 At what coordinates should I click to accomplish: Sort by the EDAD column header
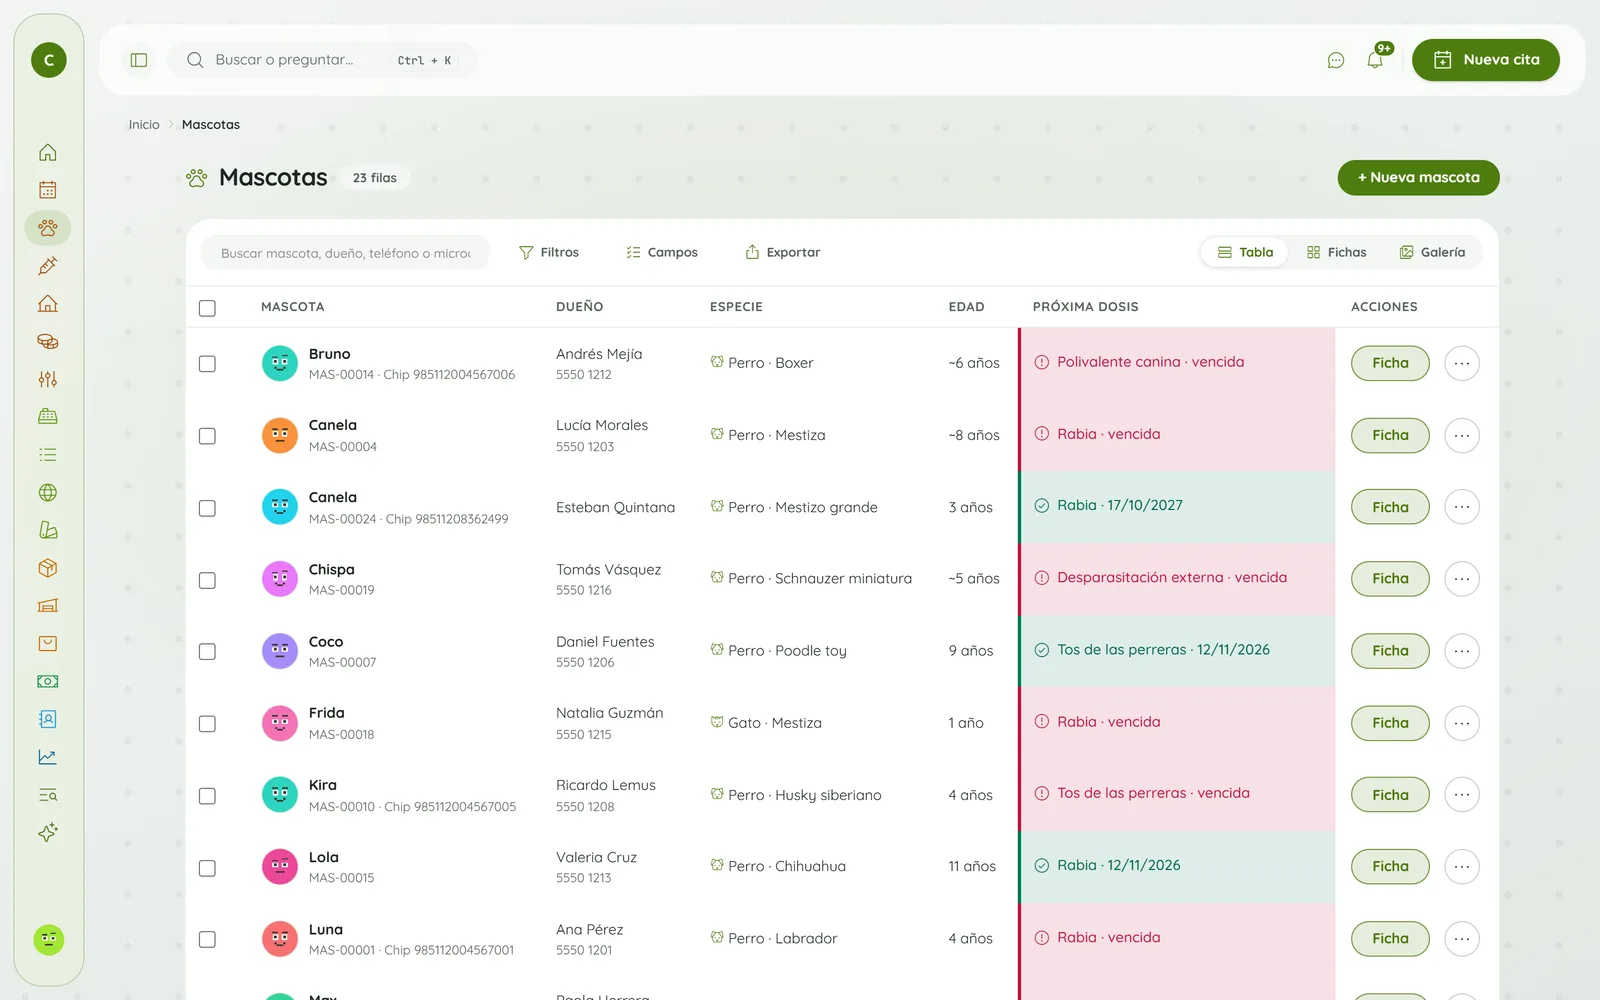pyautogui.click(x=966, y=307)
